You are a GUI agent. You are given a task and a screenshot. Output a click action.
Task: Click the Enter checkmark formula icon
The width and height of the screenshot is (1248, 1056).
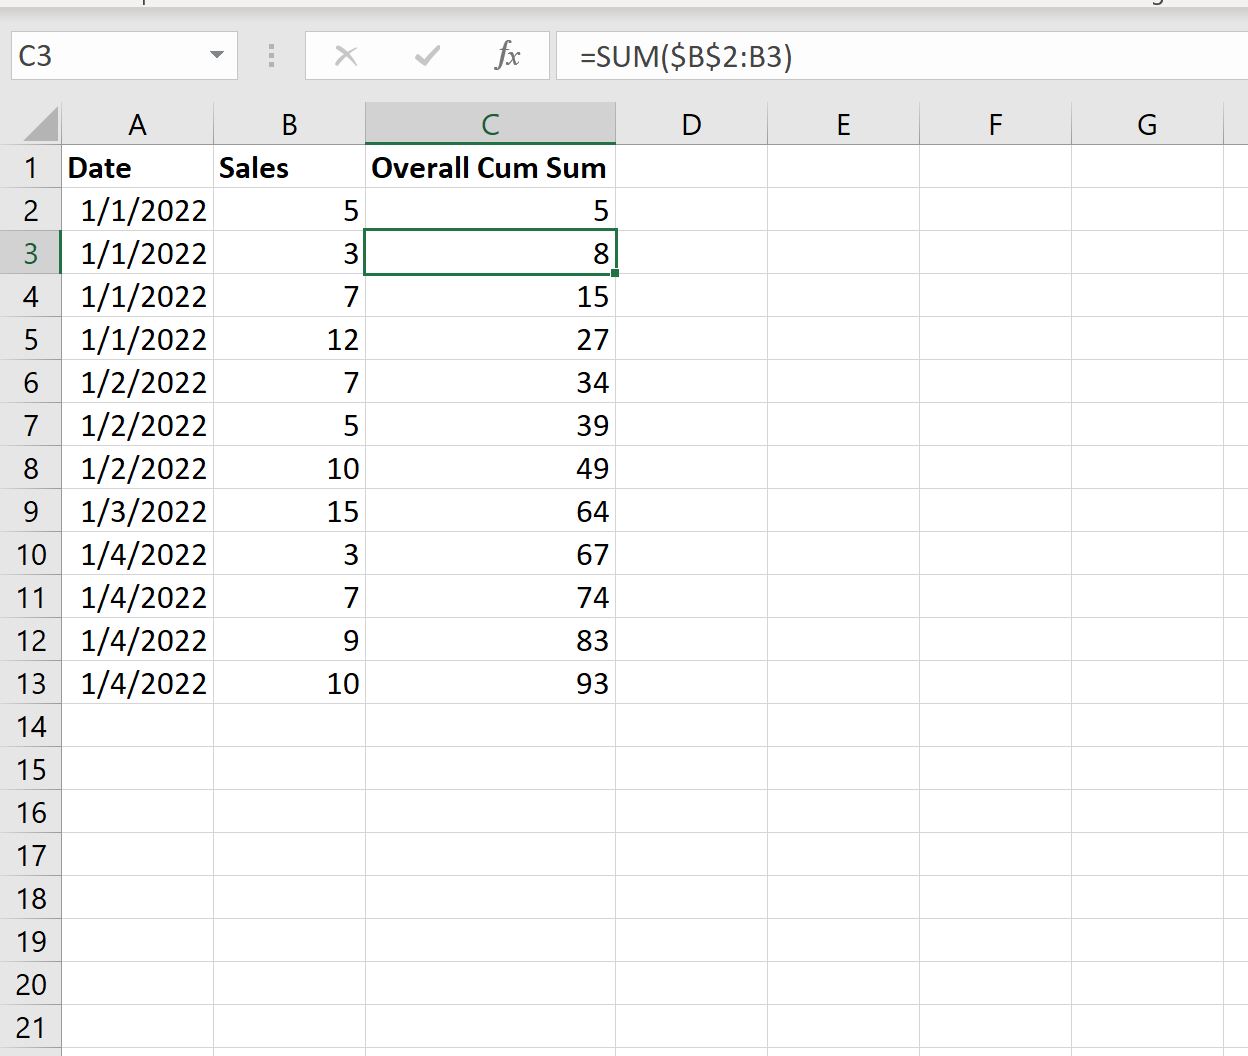click(x=427, y=56)
